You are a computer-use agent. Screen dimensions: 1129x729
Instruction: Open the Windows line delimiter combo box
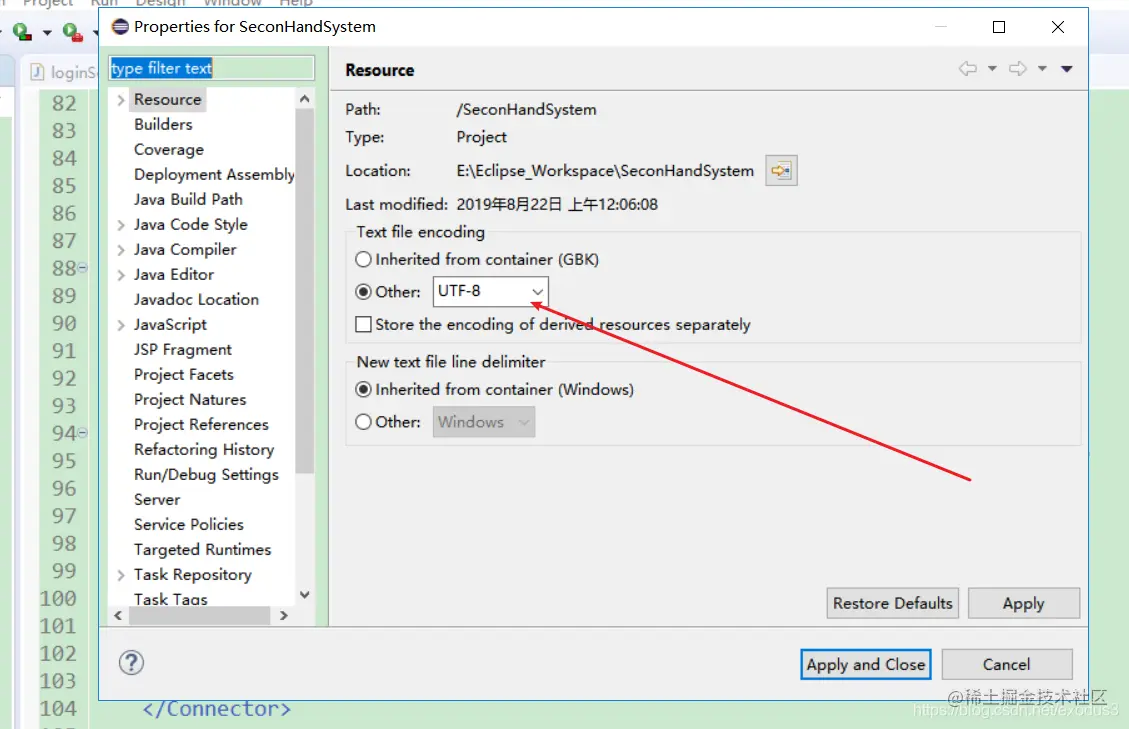484,422
